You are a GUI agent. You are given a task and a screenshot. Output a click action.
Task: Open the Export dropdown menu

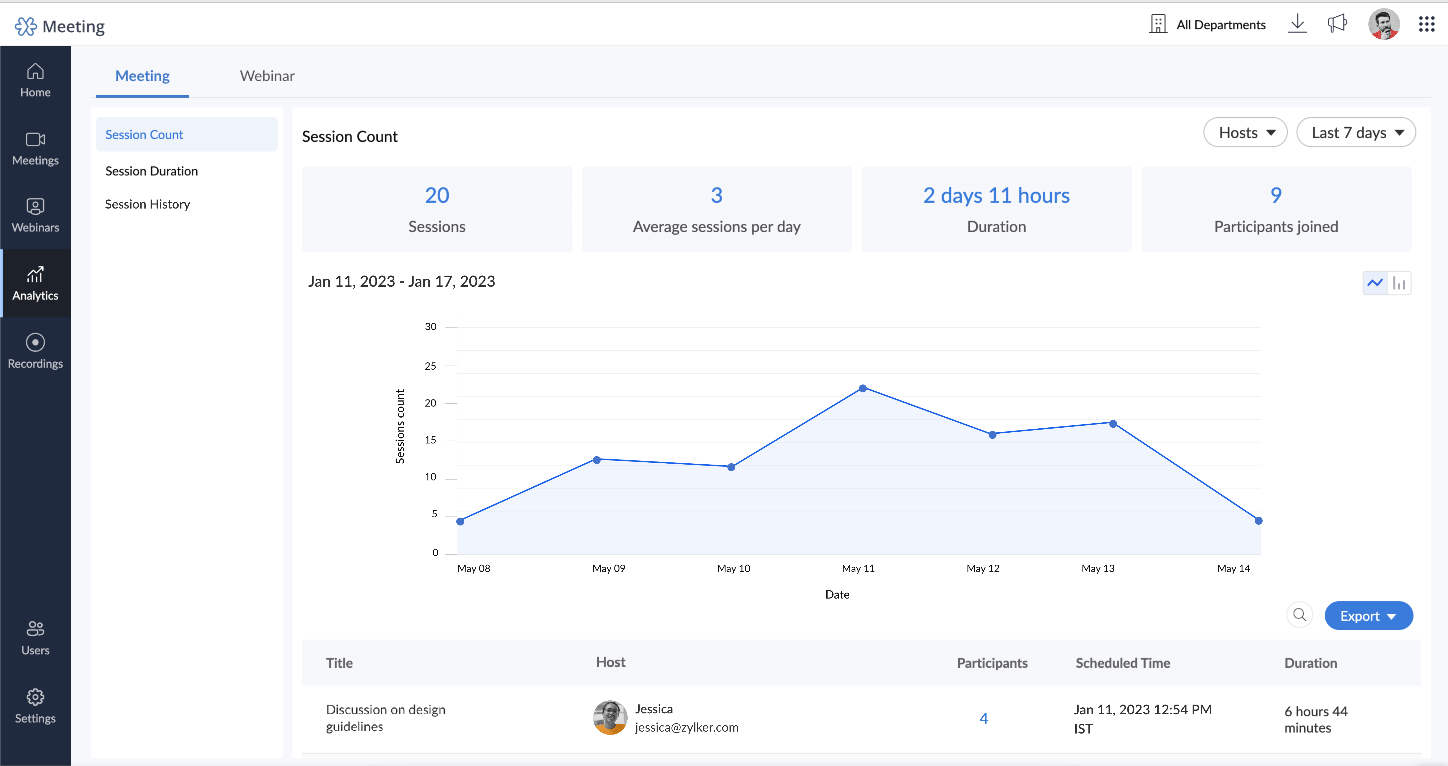(x=1369, y=615)
